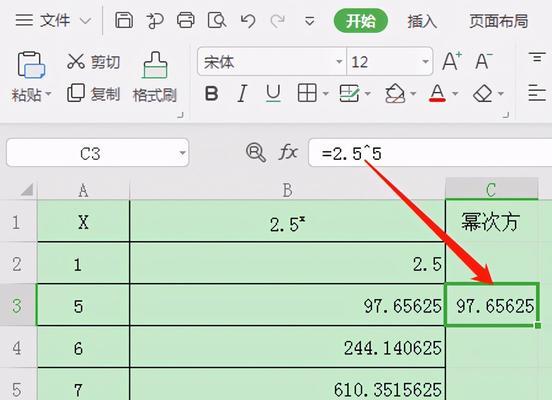552x400 pixels.
Task: Switch to the 插入 tab
Action: (x=422, y=21)
